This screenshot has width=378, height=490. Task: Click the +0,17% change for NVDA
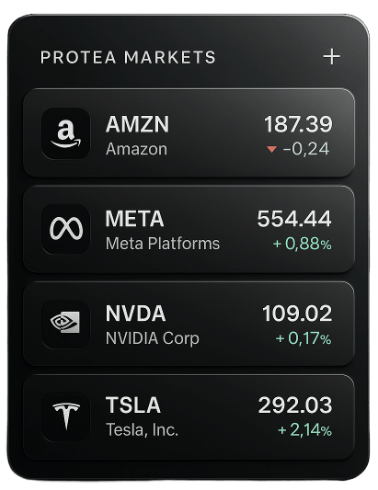pos(303,338)
